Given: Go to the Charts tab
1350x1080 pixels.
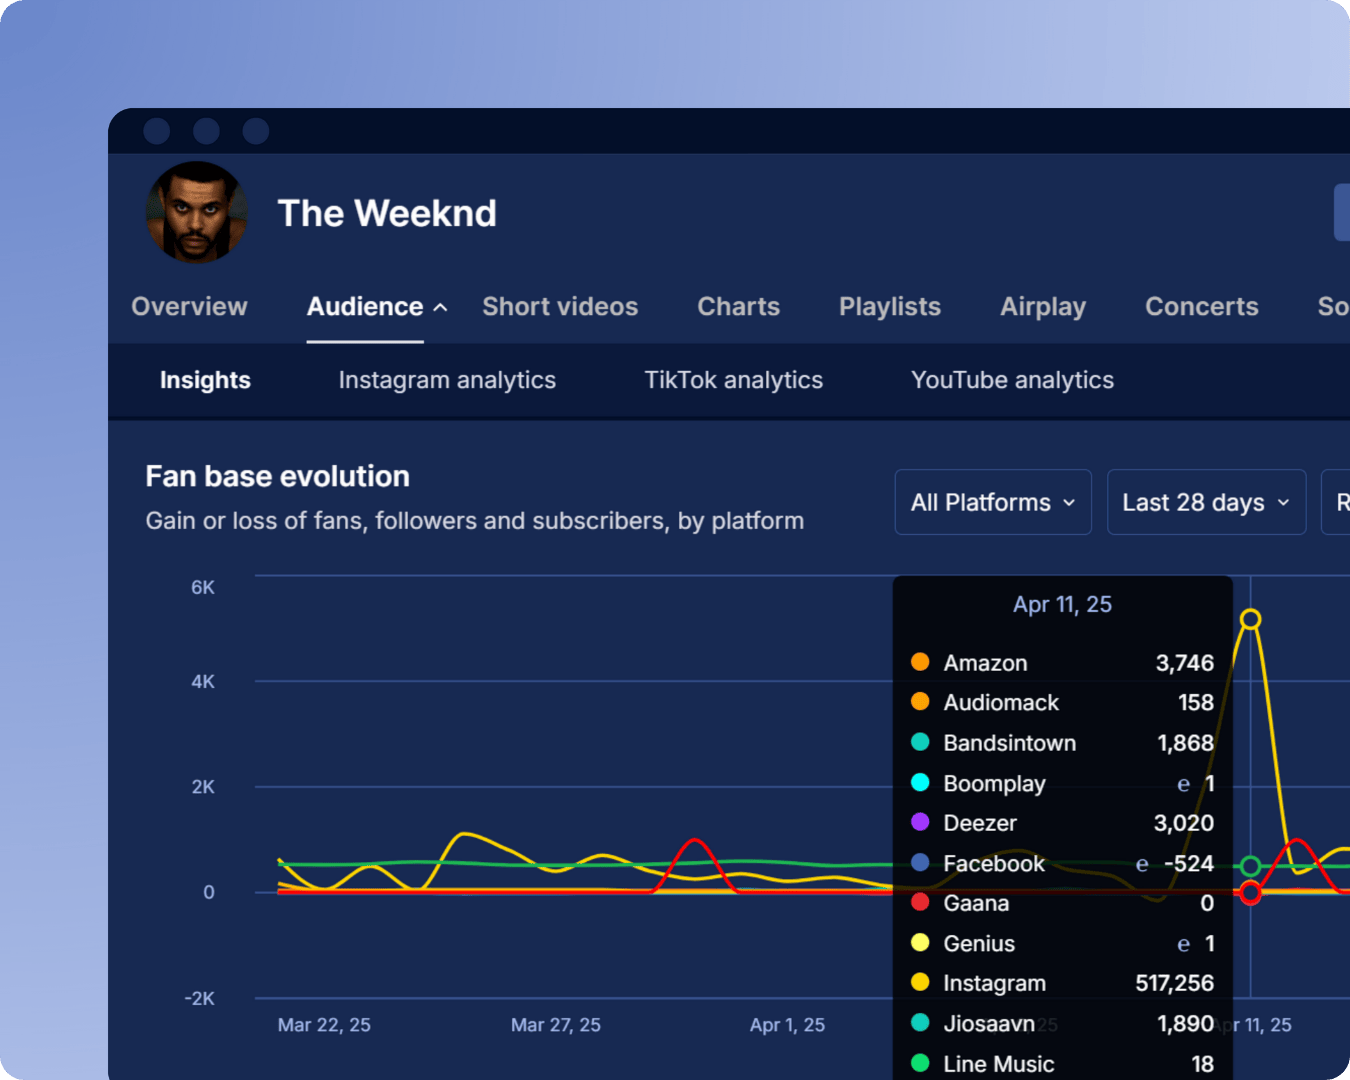Looking at the screenshot, I should click(x=738, y=307).
